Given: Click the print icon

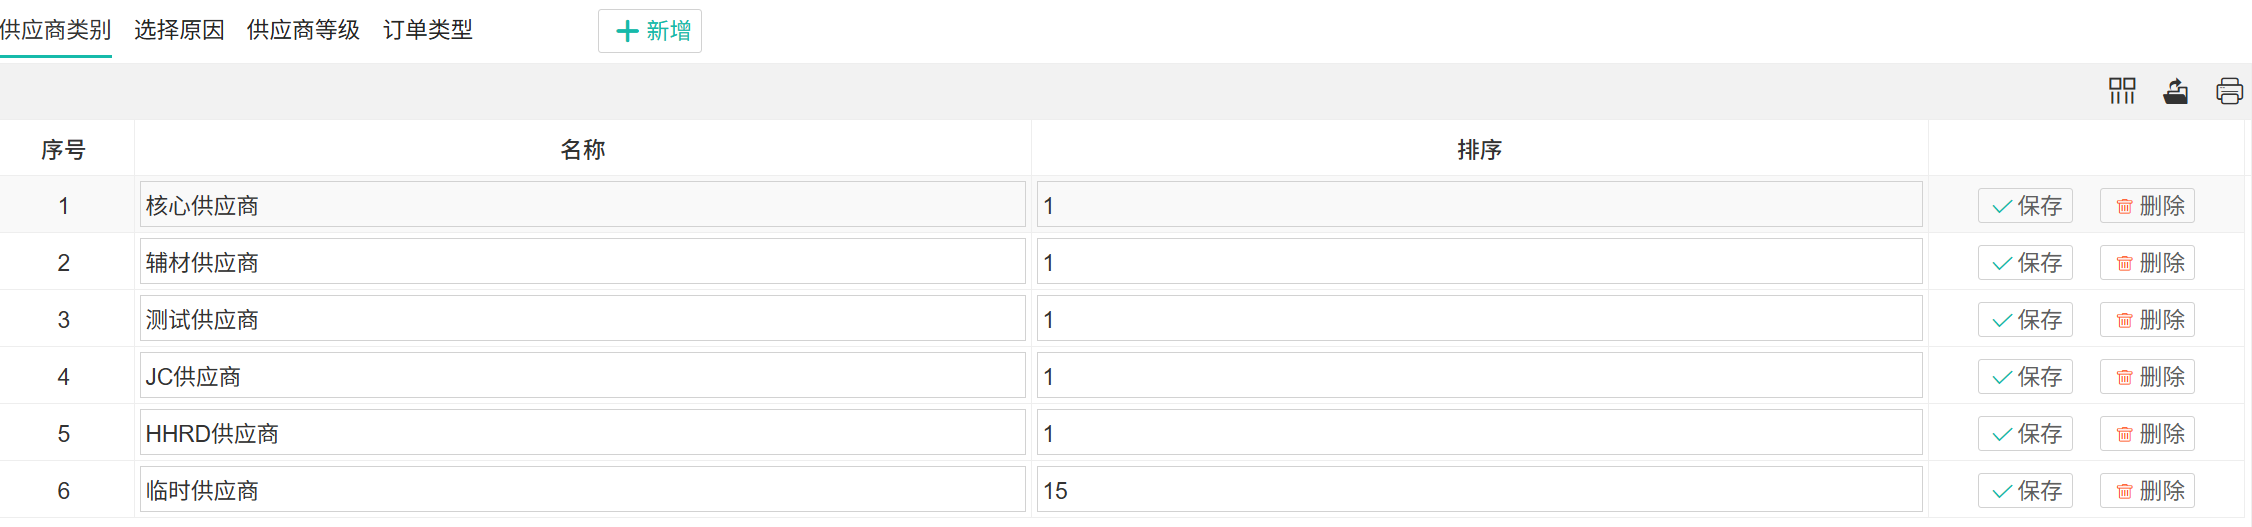Looking at the screenshot, I should pyautogui.click(x=2229, y=91).
